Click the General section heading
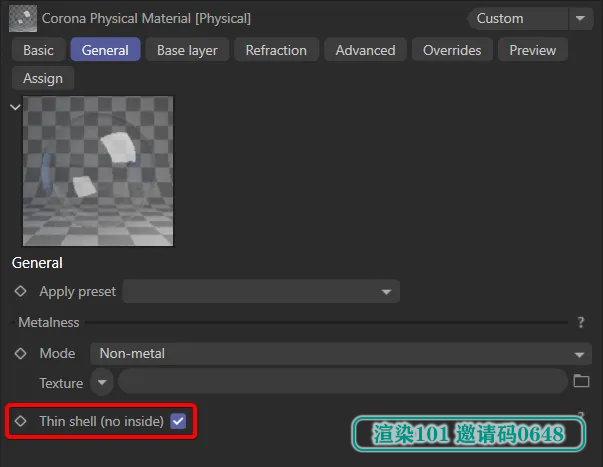 pyautogui.click(x=37, y=263)
